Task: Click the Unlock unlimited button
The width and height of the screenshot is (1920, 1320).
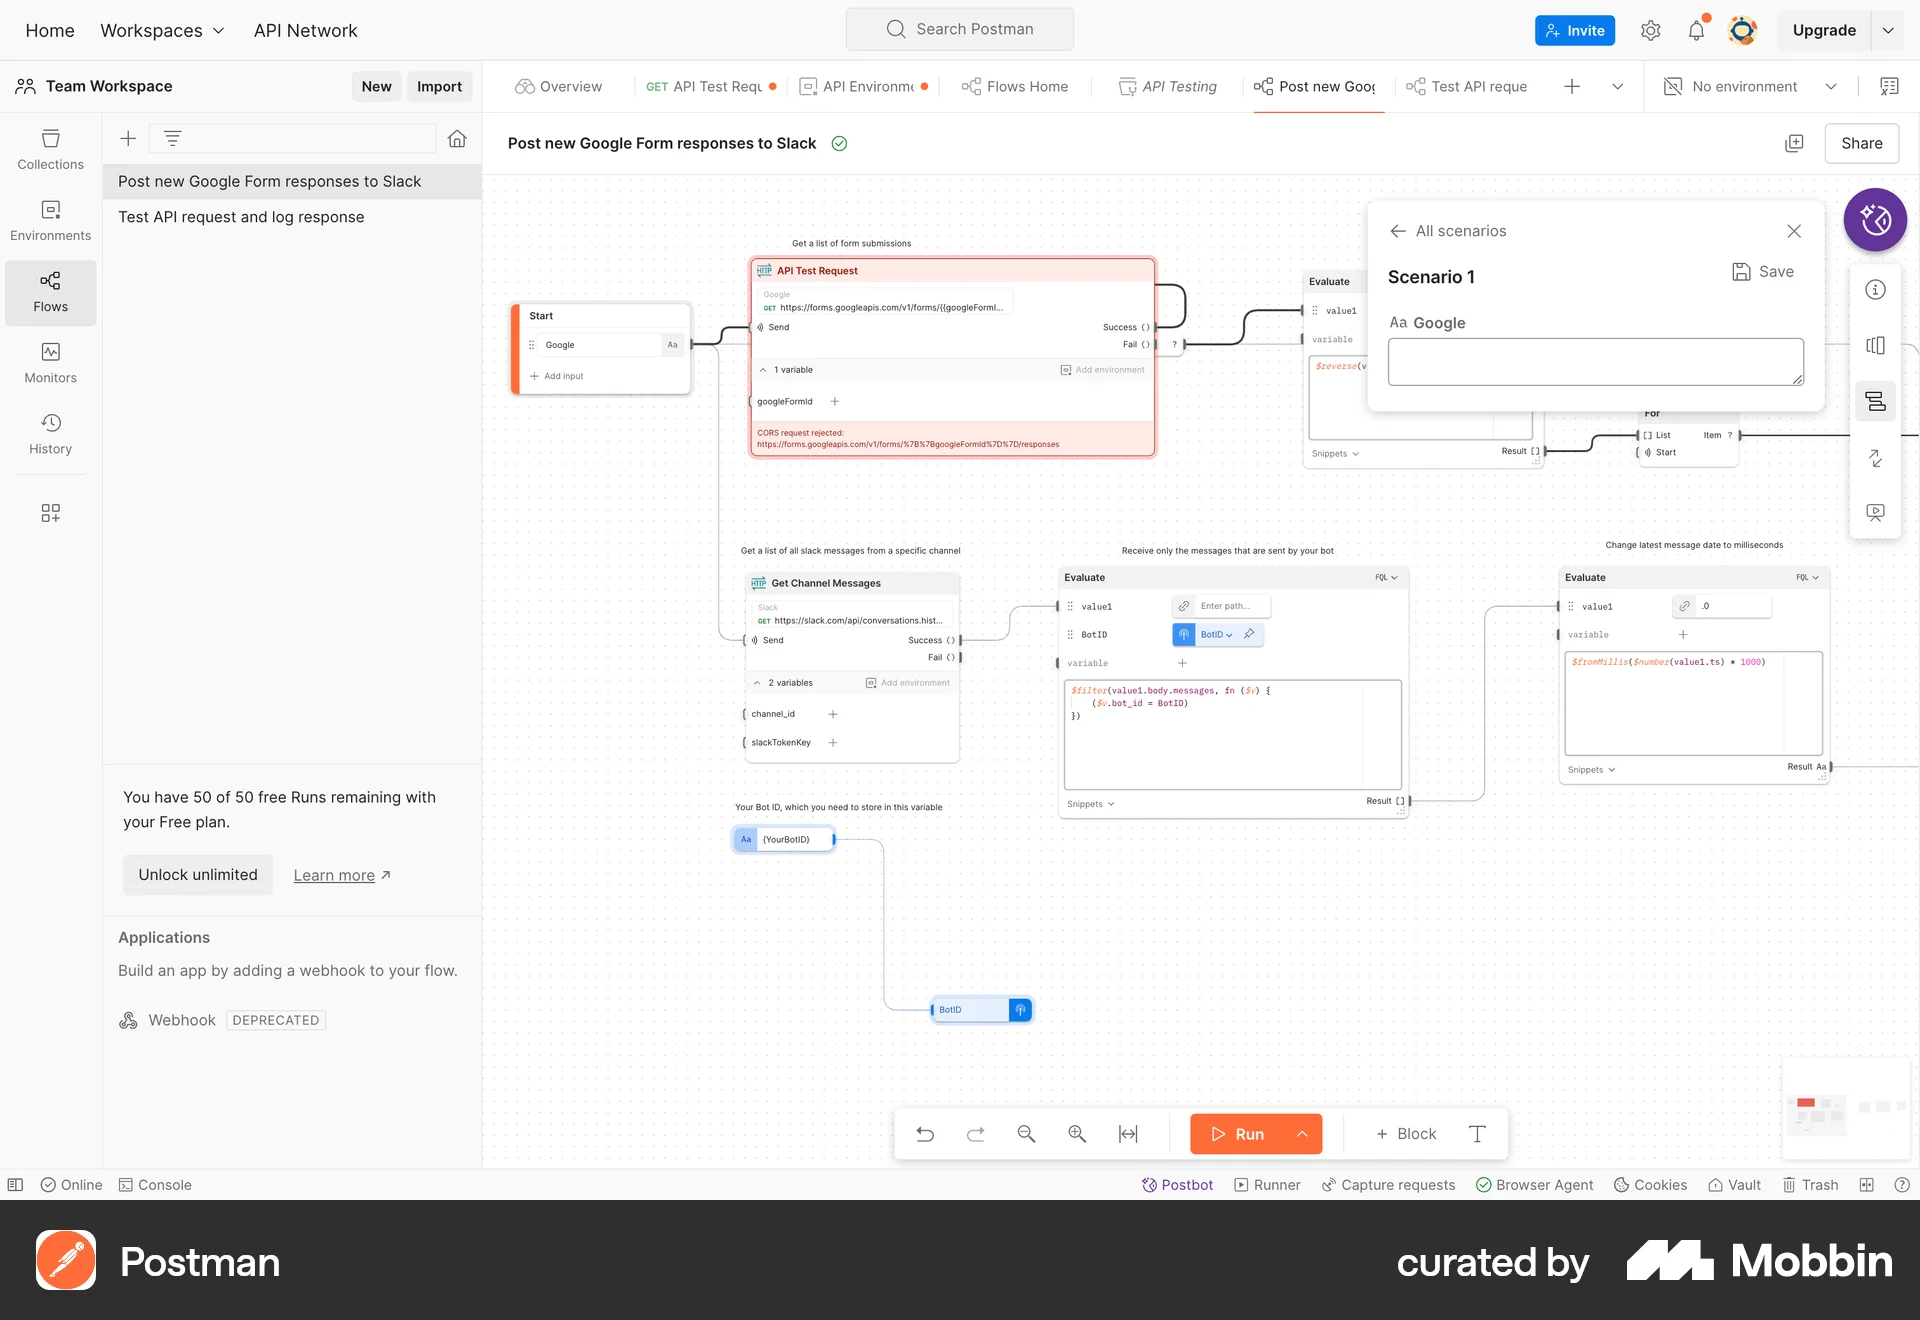Action: [x=198, y=874]
